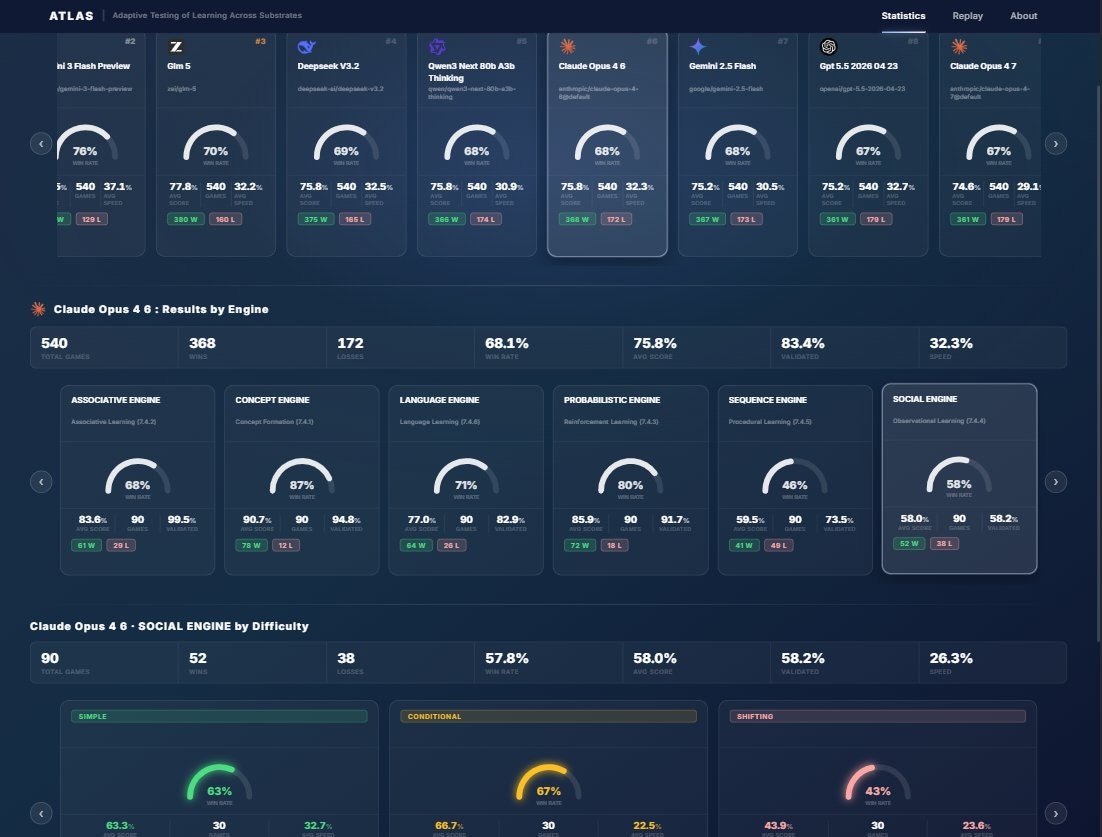1102x837 pixels.
Task: Click the #3 rank on Glm 5 card
Action: click(260, 41)
